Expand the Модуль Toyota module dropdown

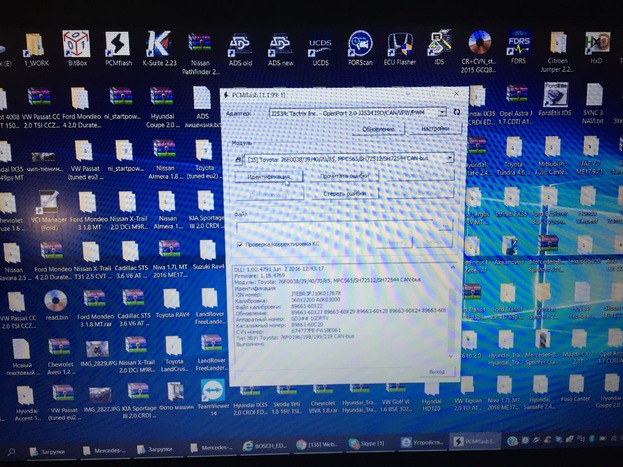449,159
